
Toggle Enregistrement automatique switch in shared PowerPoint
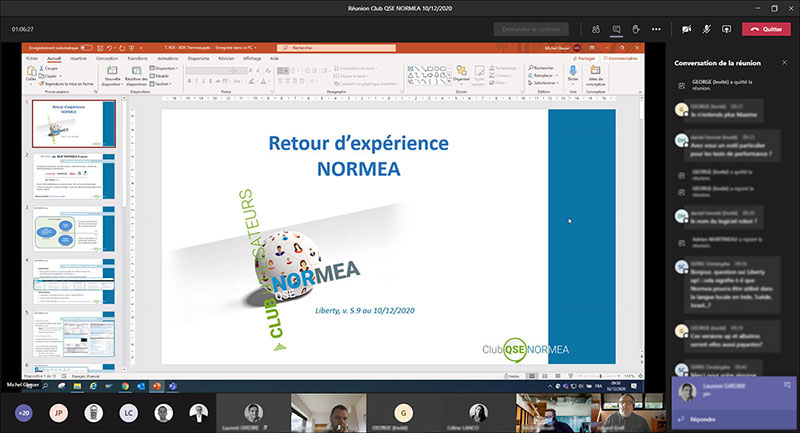[x=86, y=48]
